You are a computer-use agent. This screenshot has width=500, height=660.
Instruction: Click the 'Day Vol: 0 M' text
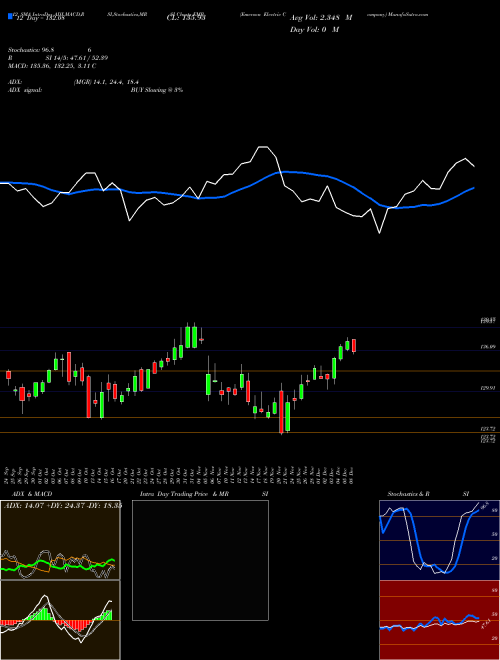click(314, 30)
